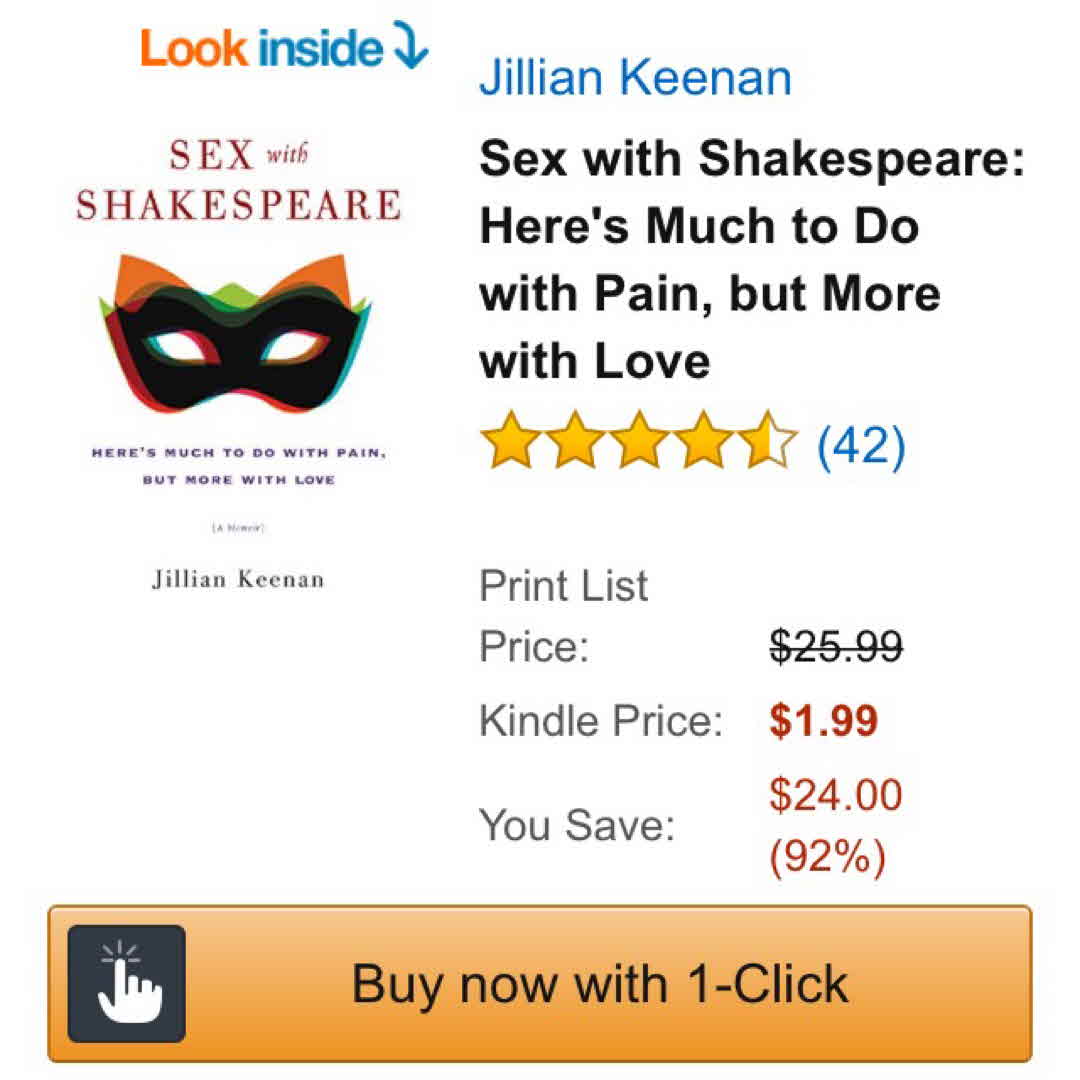The width and height of the screenshot is (1080, 1080).
Task: Click the cover's blue subtitle text
Action: click(238, 465)
